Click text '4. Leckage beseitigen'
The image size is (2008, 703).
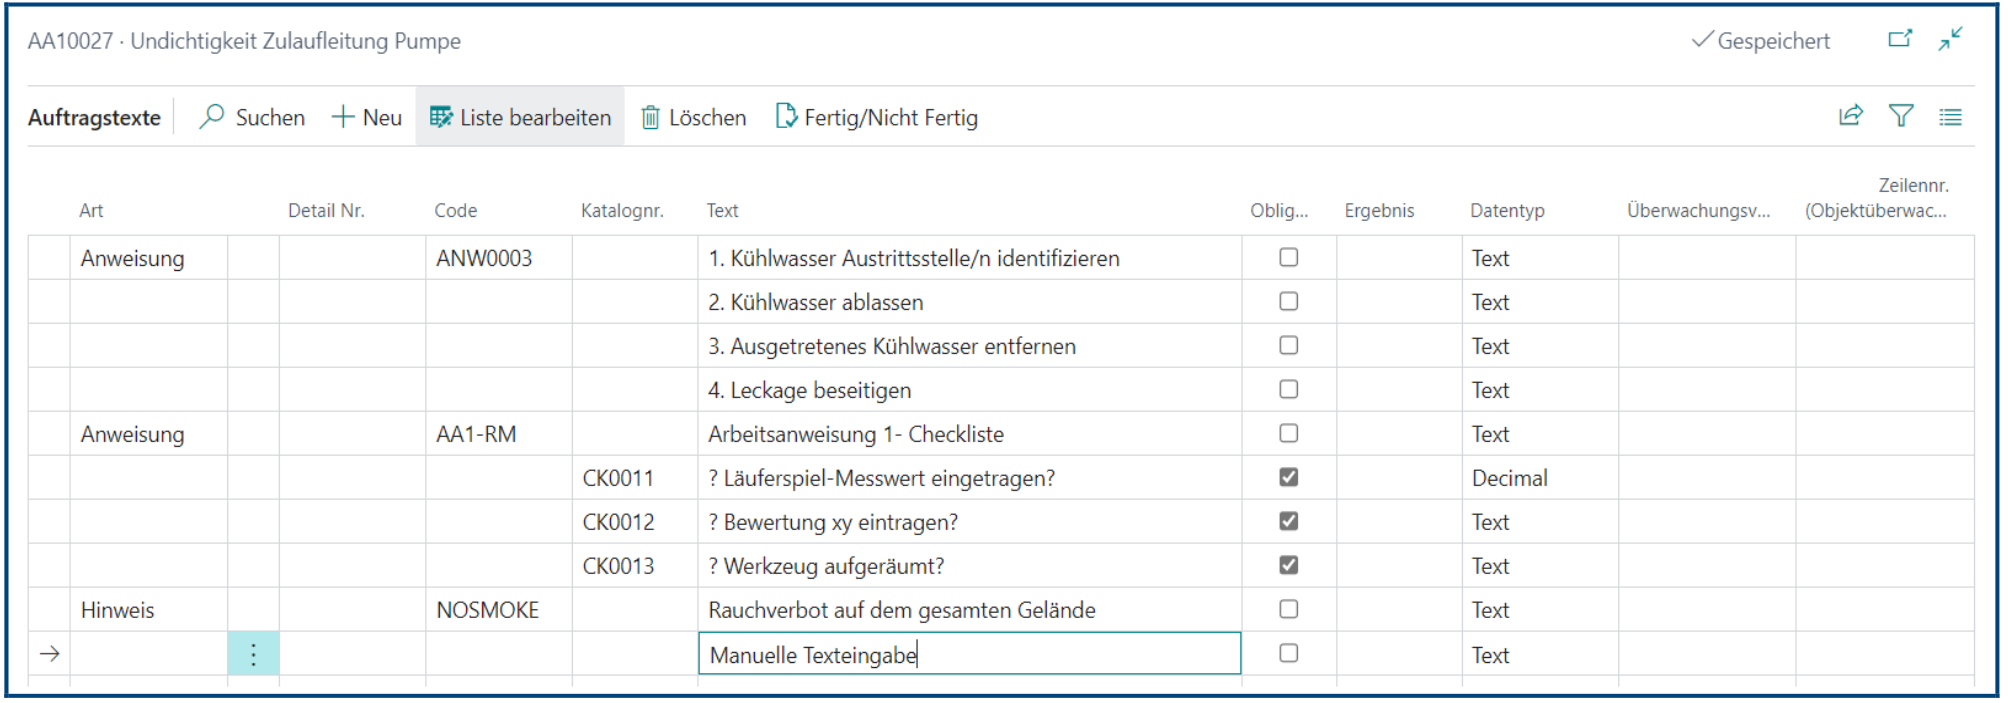(809, 391)
